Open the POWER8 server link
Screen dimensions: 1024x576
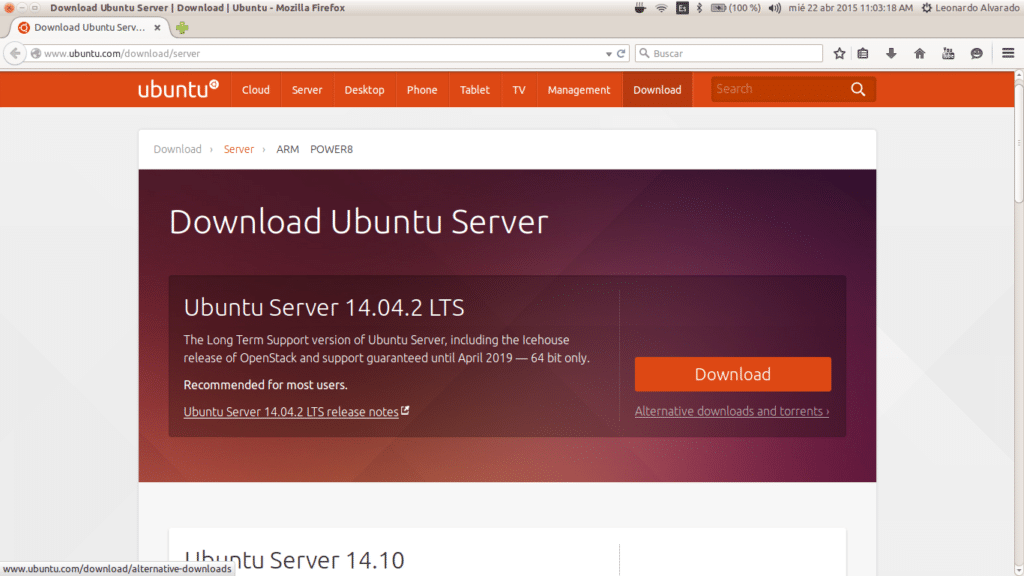pyautogui.click(x=331, y=150)
